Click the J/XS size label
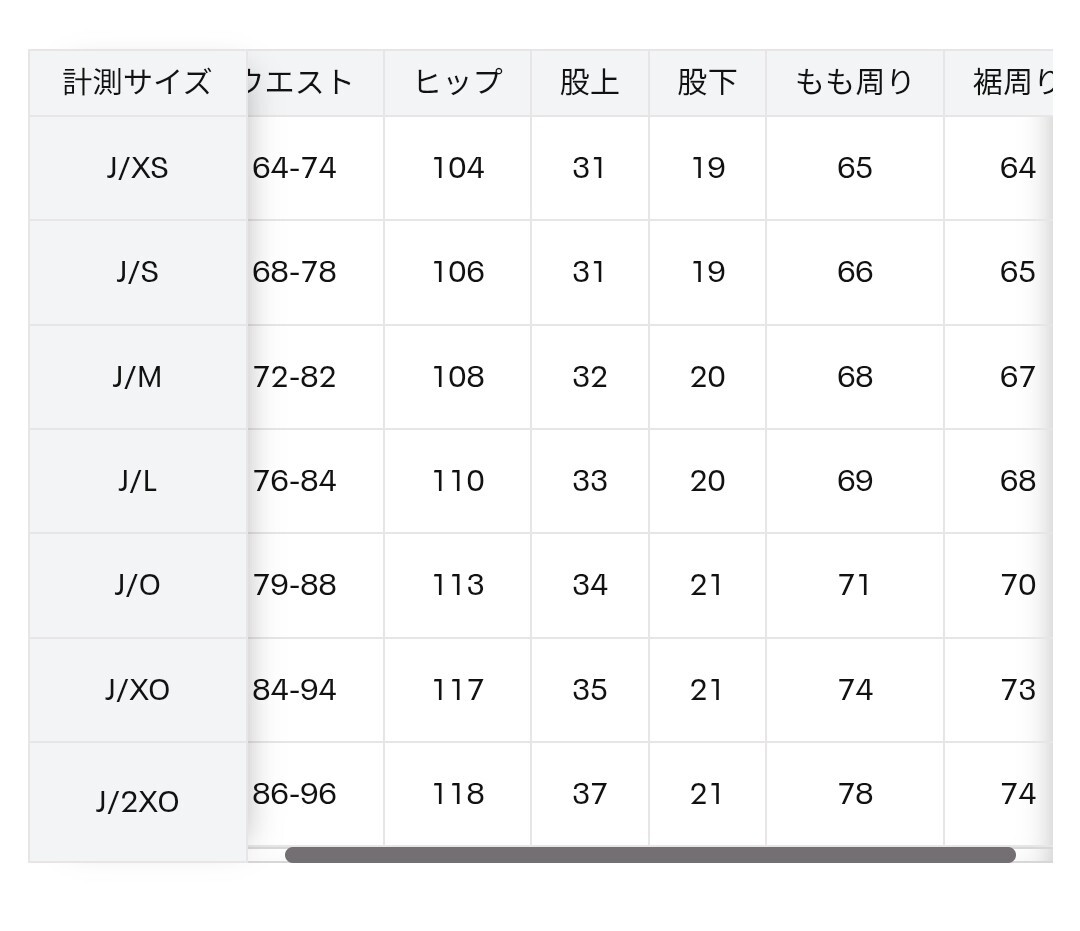Image resolution: width=1080 pixels, height=931 pixels. click(138, 168)
